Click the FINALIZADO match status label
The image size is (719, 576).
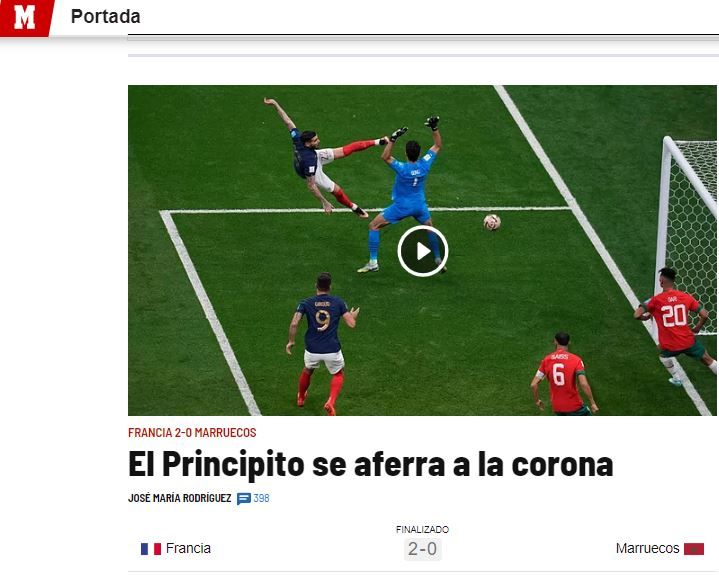[422, 530]
